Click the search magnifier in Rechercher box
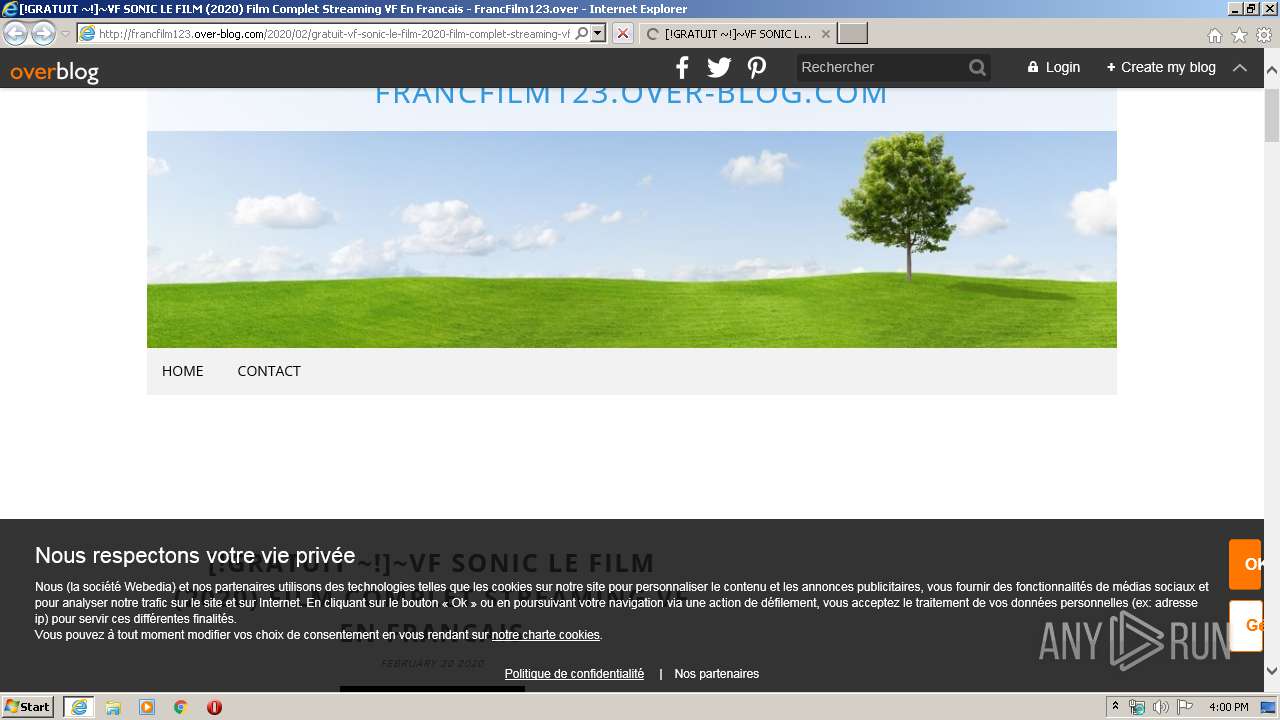 pyautogui.click(x=977, y=67)
